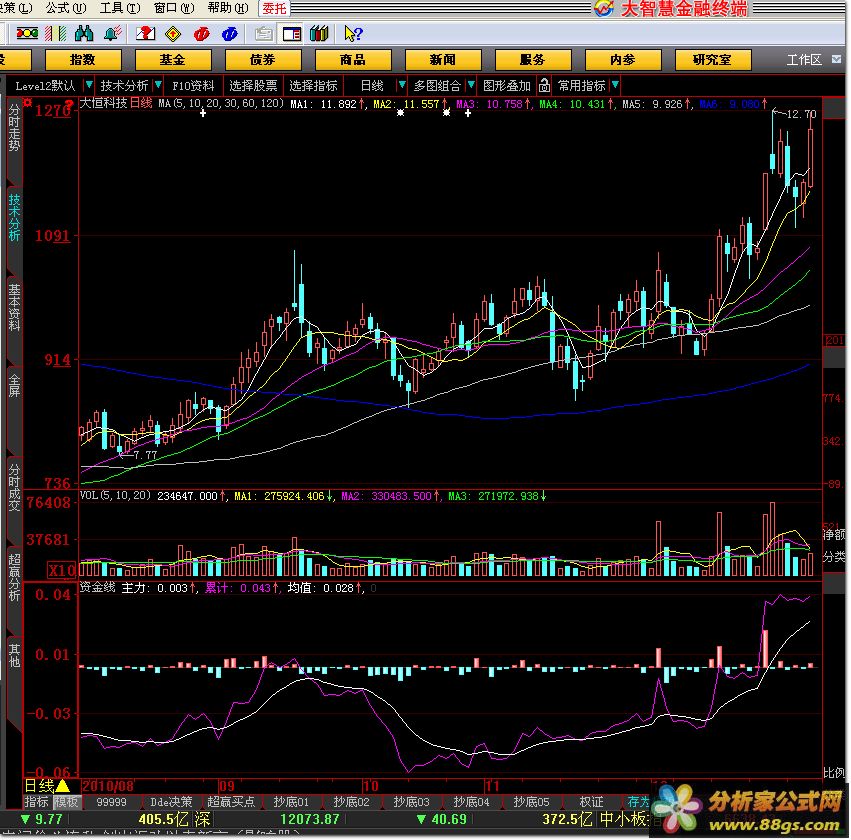
Task: Expand the Level2默认 dropdown arrow
Action: coord(89,85)
